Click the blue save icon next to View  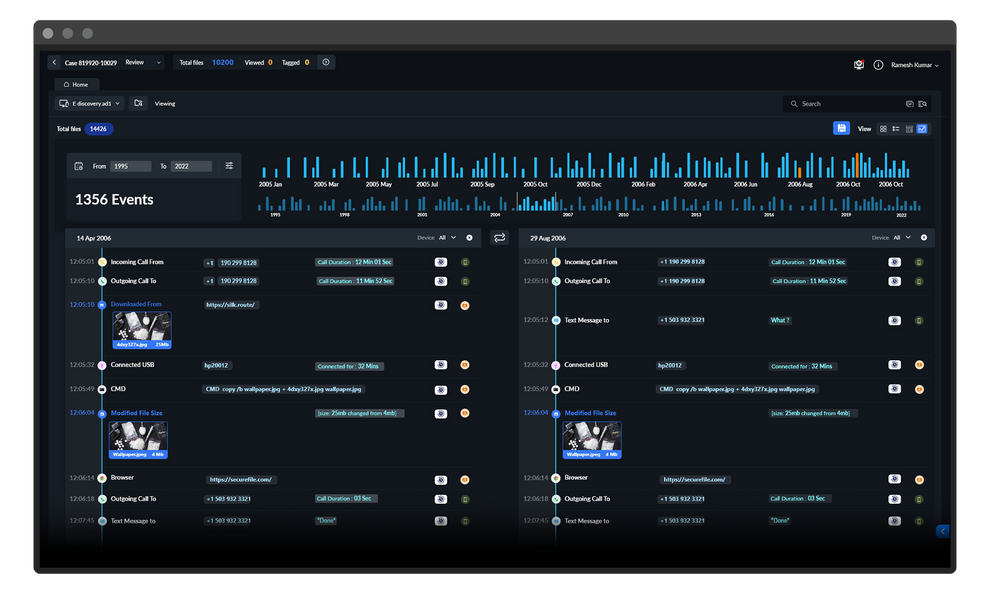tap(841, 129)
